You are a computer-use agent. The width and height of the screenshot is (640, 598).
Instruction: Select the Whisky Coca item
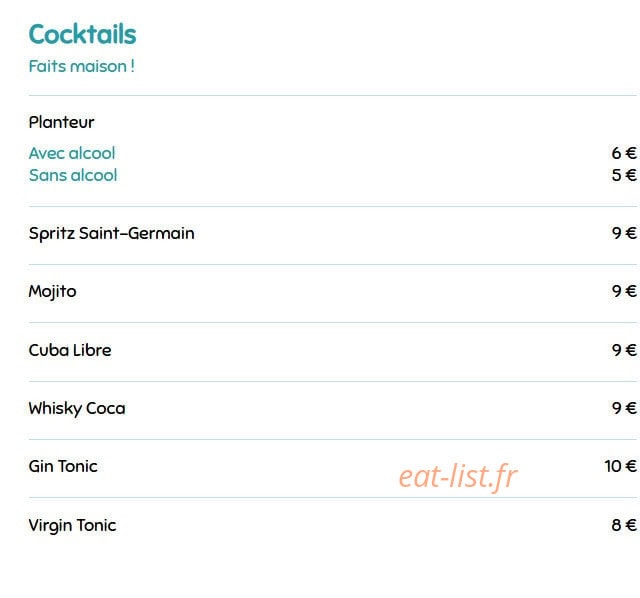pos(77,409)
